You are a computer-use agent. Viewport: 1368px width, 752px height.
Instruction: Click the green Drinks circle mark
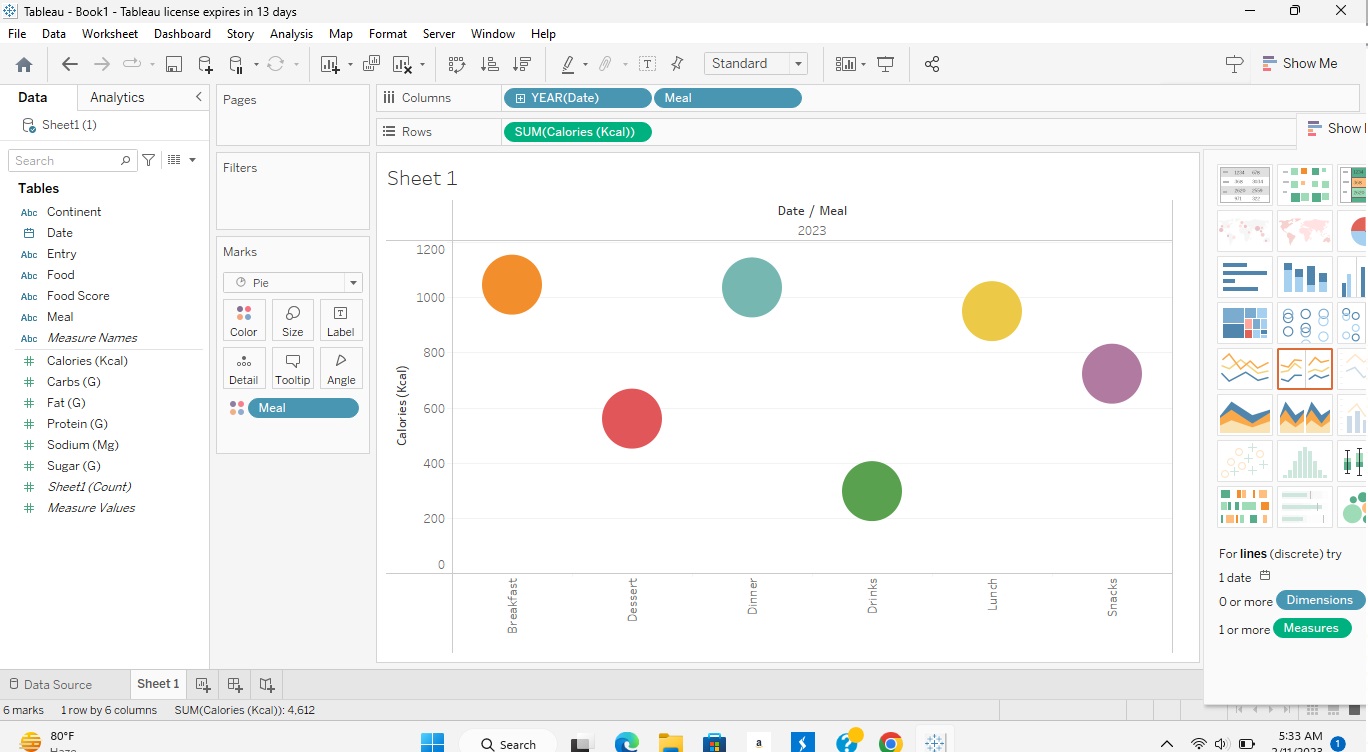[872, 491]
